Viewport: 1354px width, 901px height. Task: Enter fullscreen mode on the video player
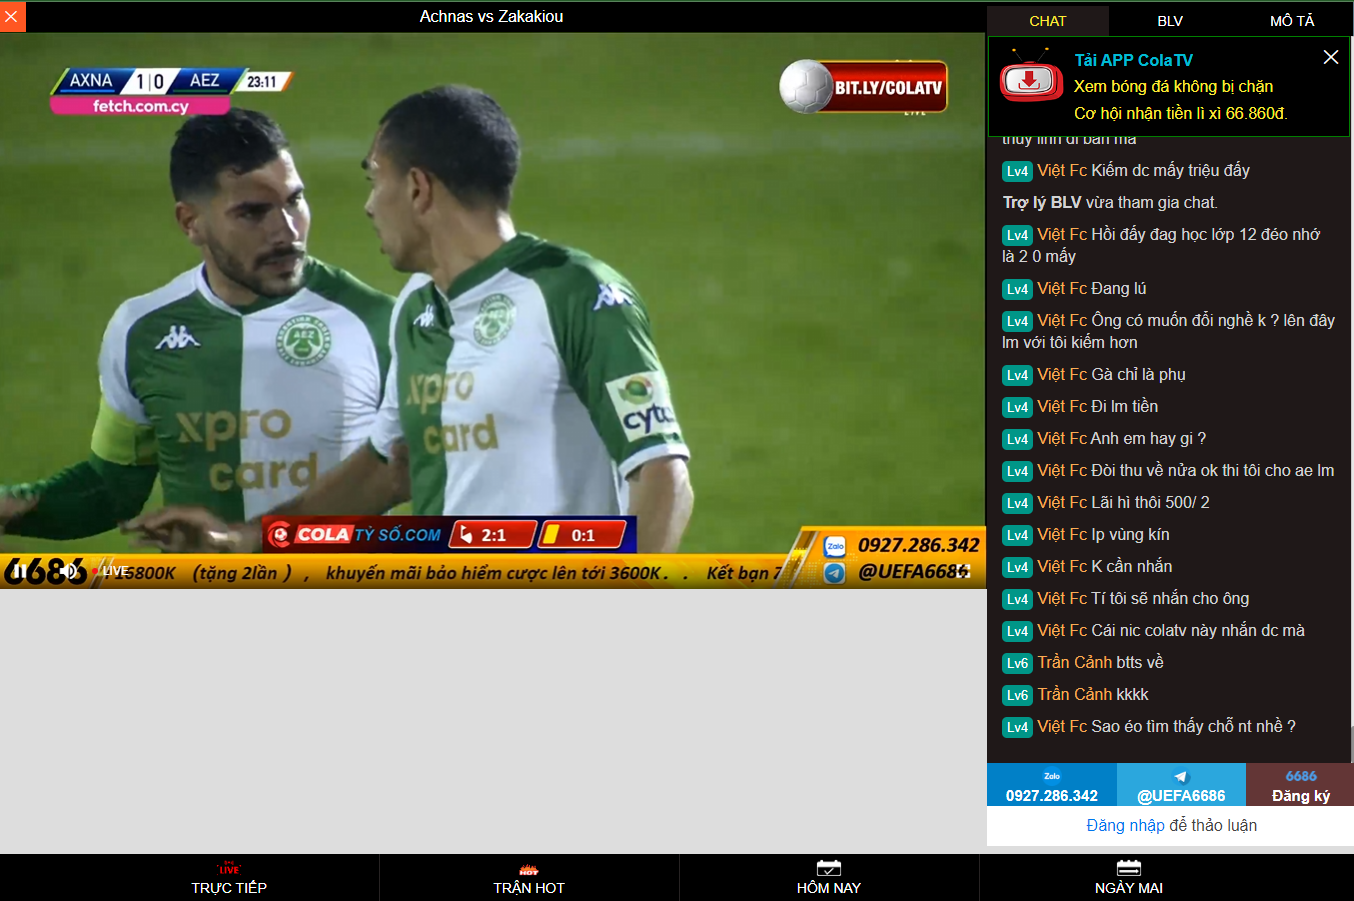[963, 571]
